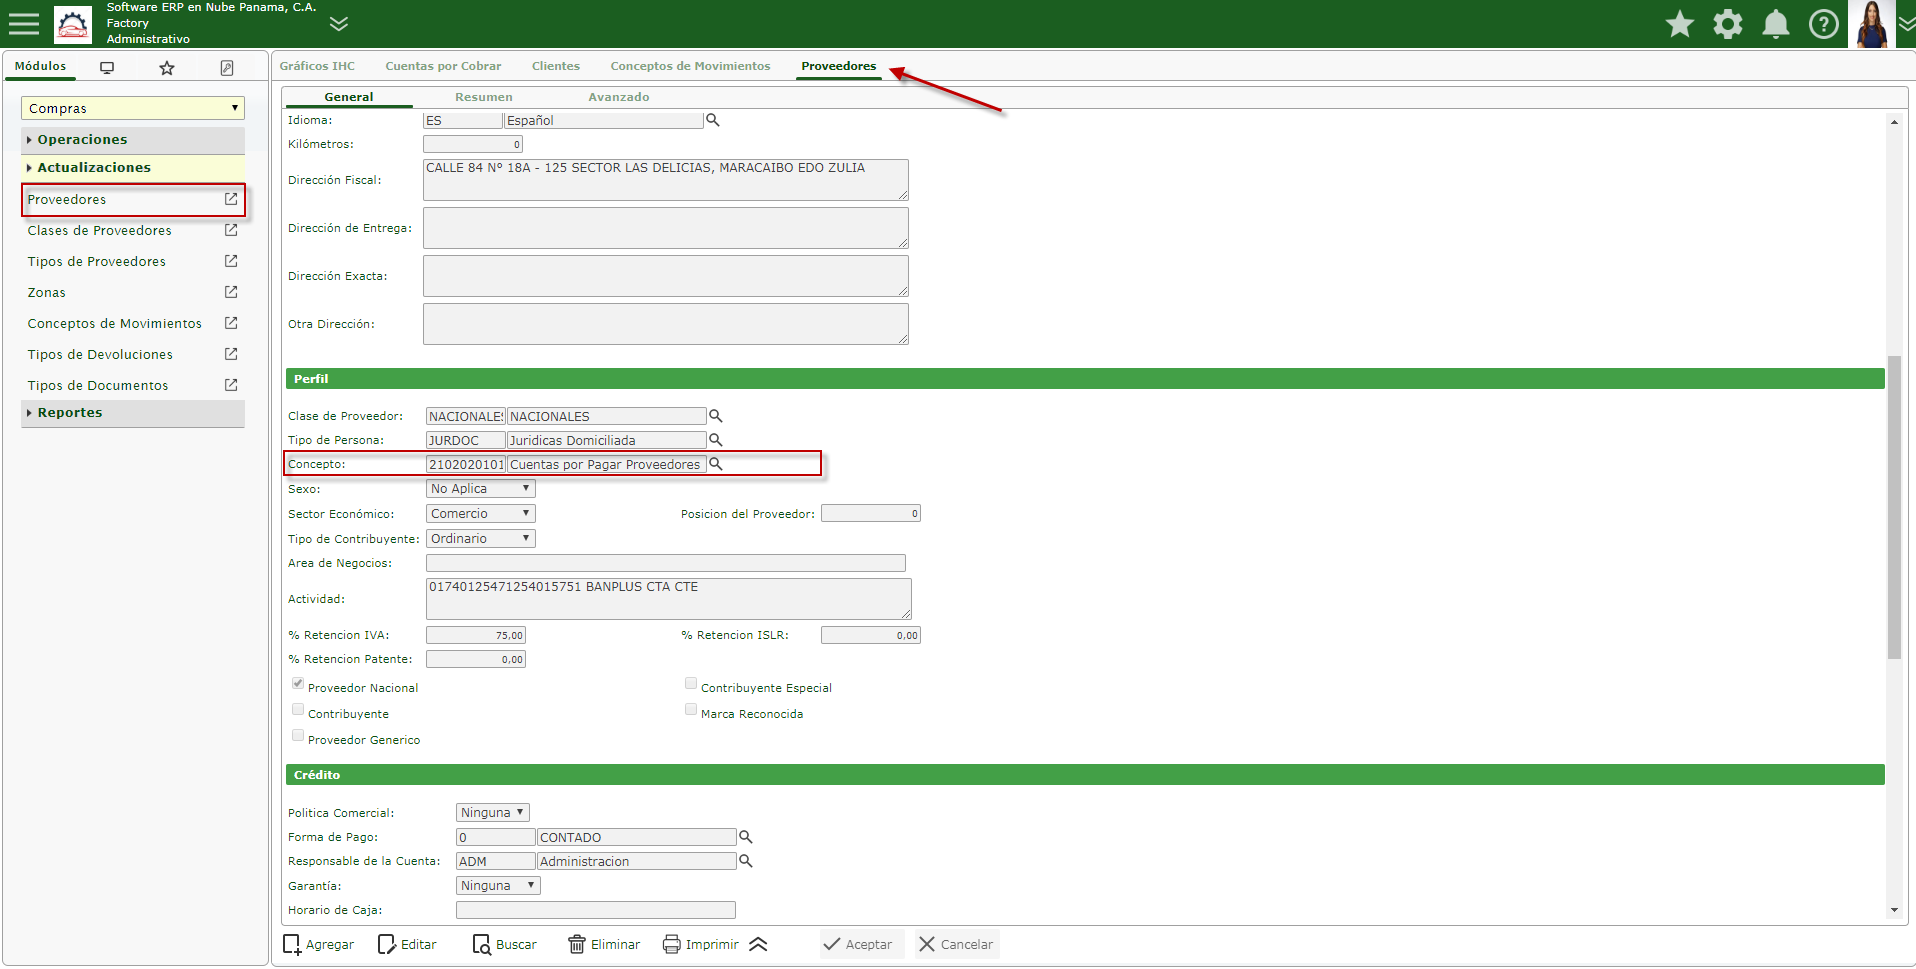This screenshot has width=1916, height=969.
Task: Click magnifier next to Forma de Pago
Action: [746, 837]
